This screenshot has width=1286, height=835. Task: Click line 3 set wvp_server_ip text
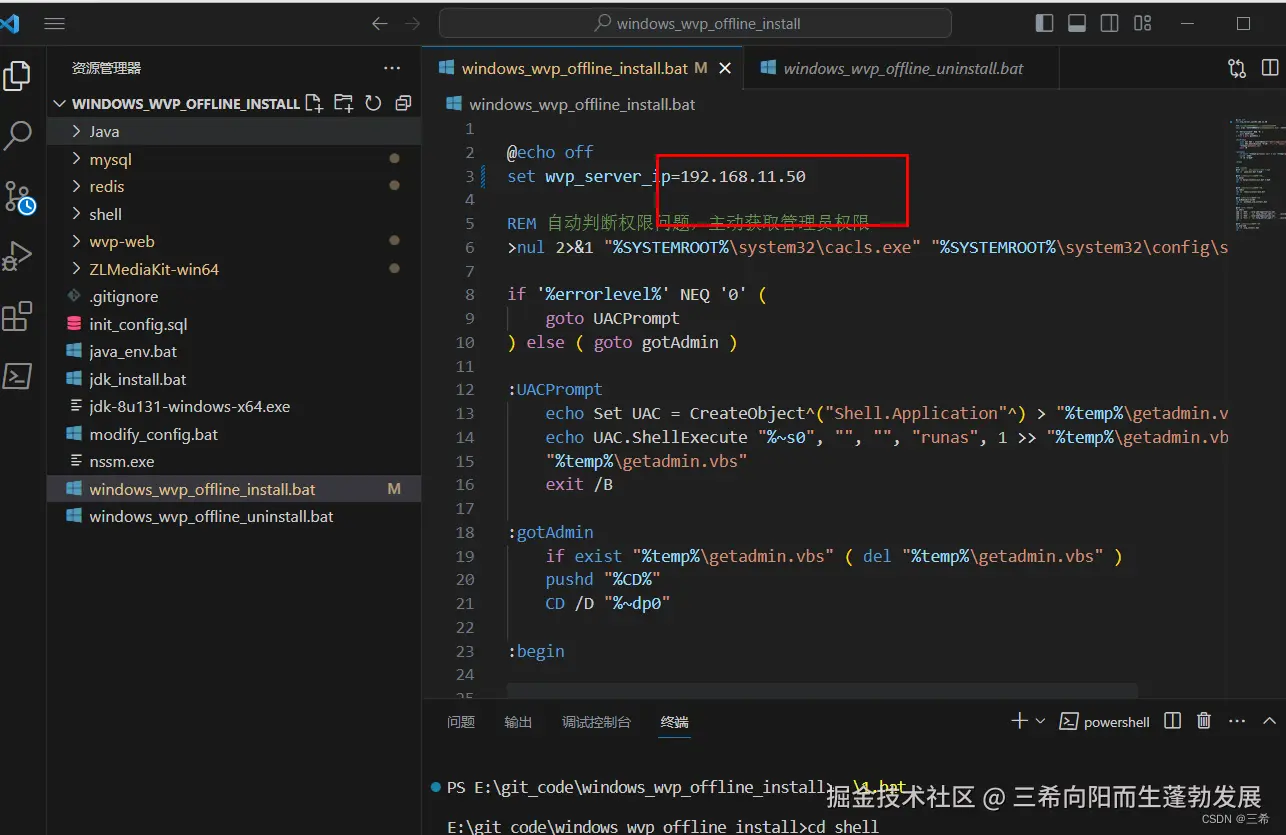click(656, 176)
